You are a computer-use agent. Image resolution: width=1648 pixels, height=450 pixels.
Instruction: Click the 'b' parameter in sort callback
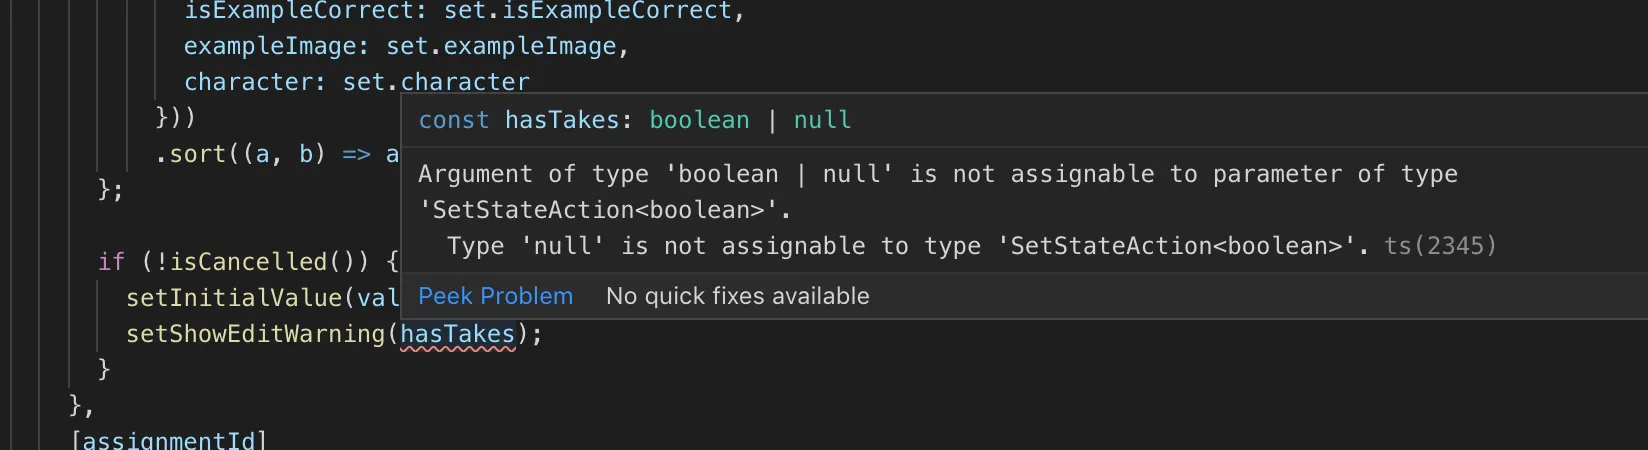(x=306, y=154)
